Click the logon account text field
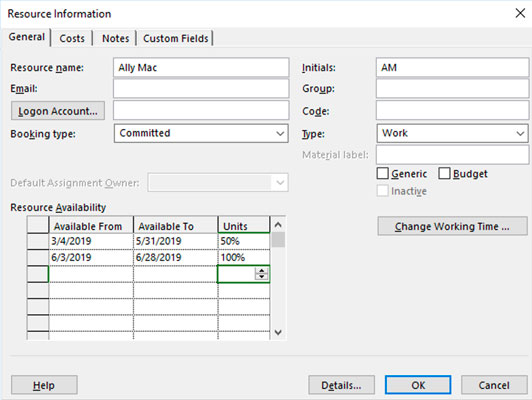This screenshot has width=532, height=400. tap(201, 110)
